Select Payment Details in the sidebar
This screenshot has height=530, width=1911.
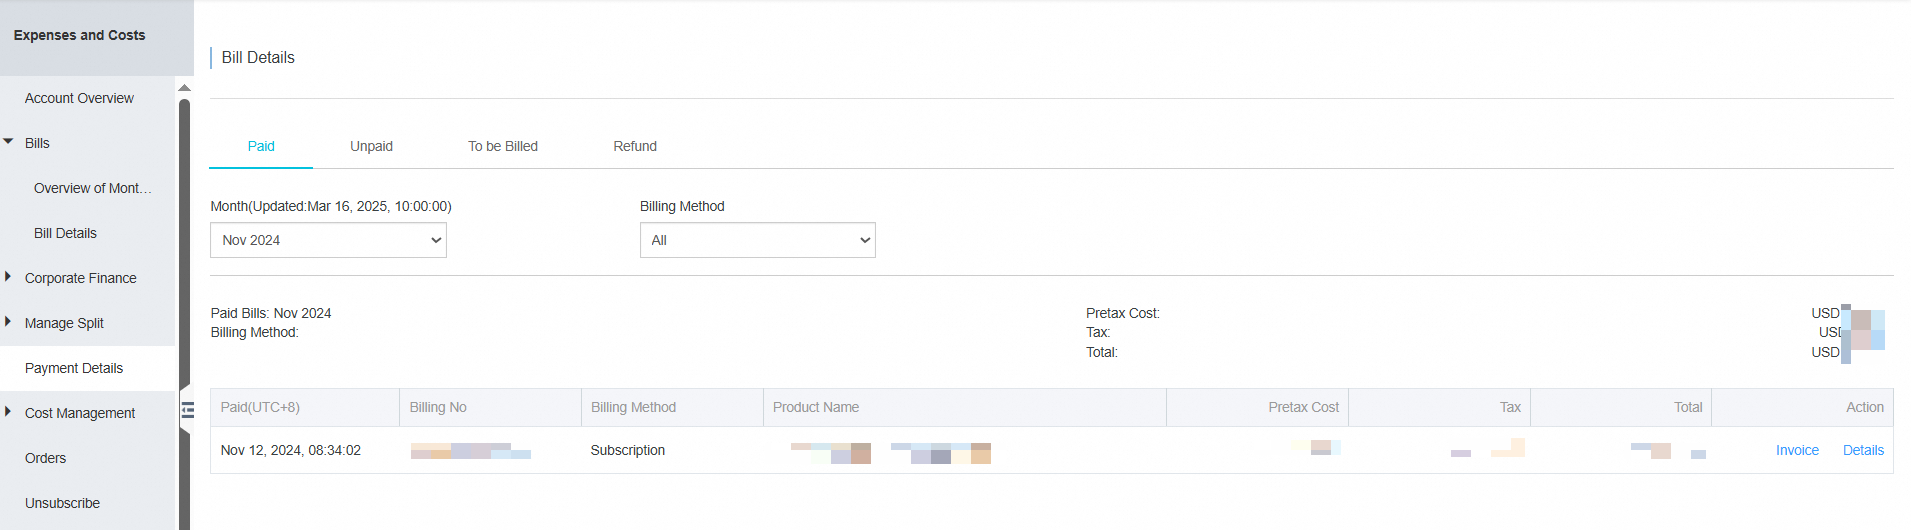(74, 368)
